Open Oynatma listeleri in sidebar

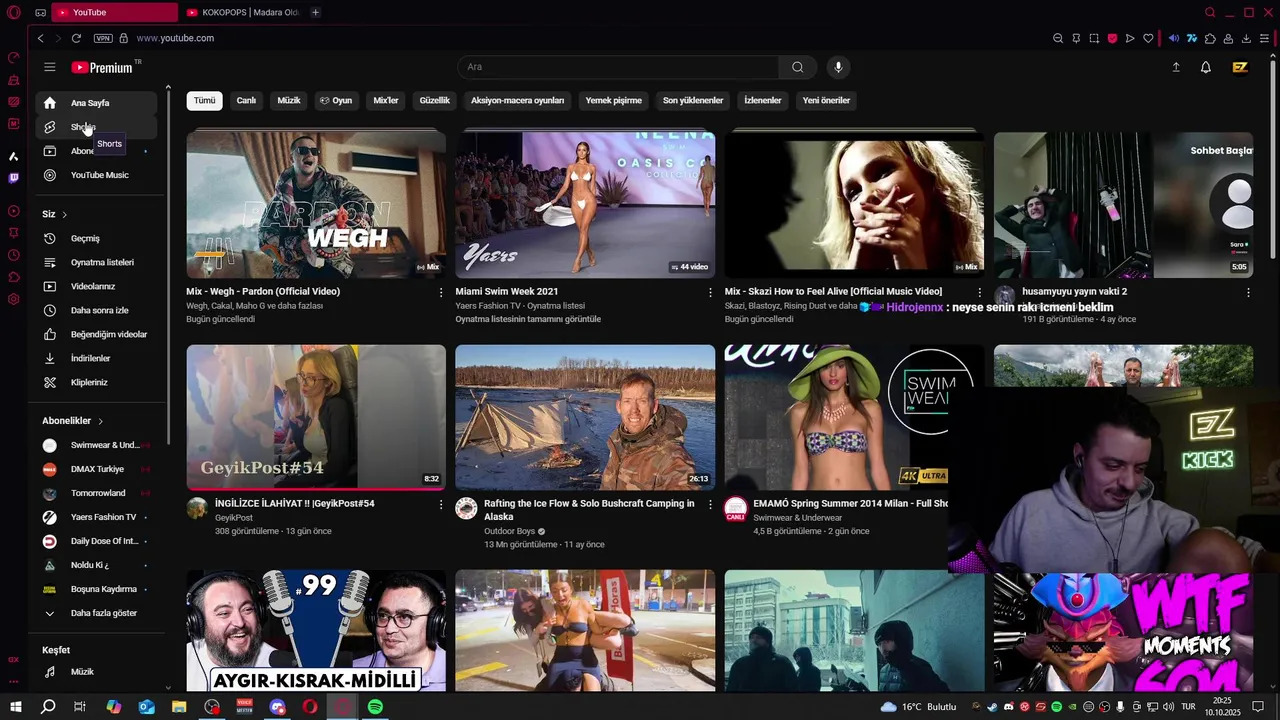[97, 263]
